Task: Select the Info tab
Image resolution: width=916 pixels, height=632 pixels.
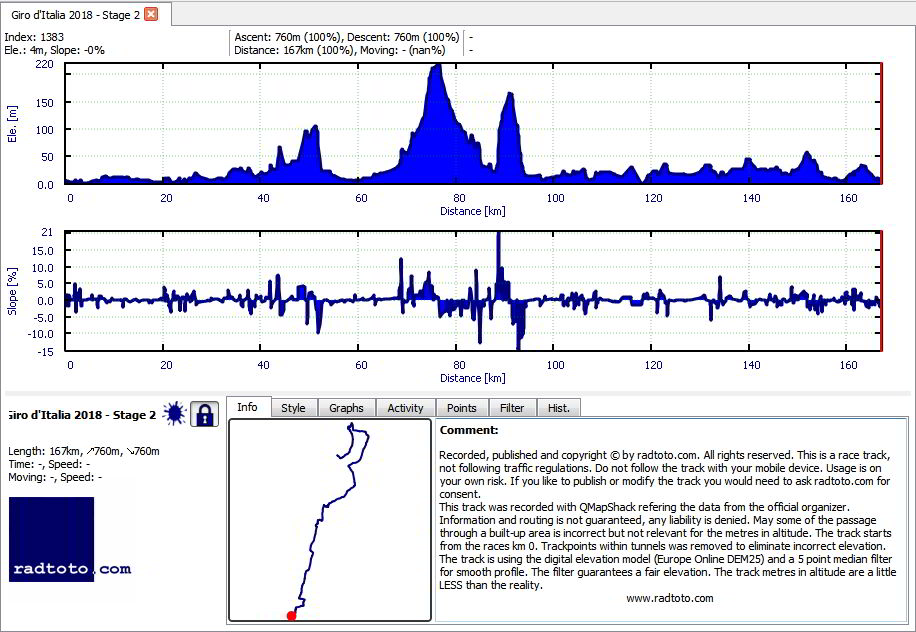Action: coord(248,407)
